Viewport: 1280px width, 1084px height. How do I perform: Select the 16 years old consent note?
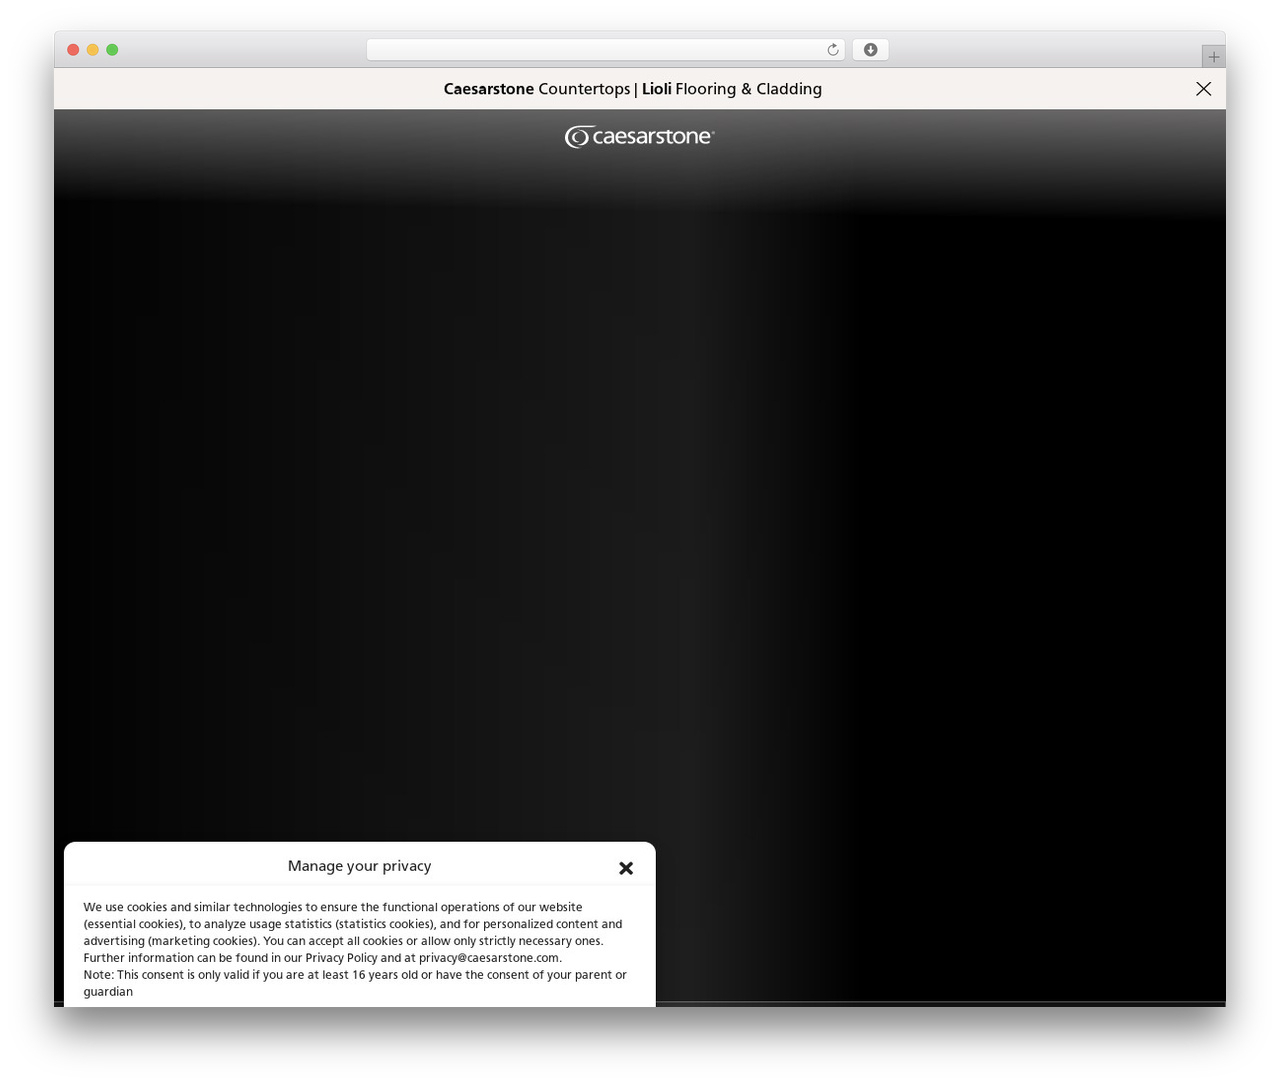pos(355,983)
